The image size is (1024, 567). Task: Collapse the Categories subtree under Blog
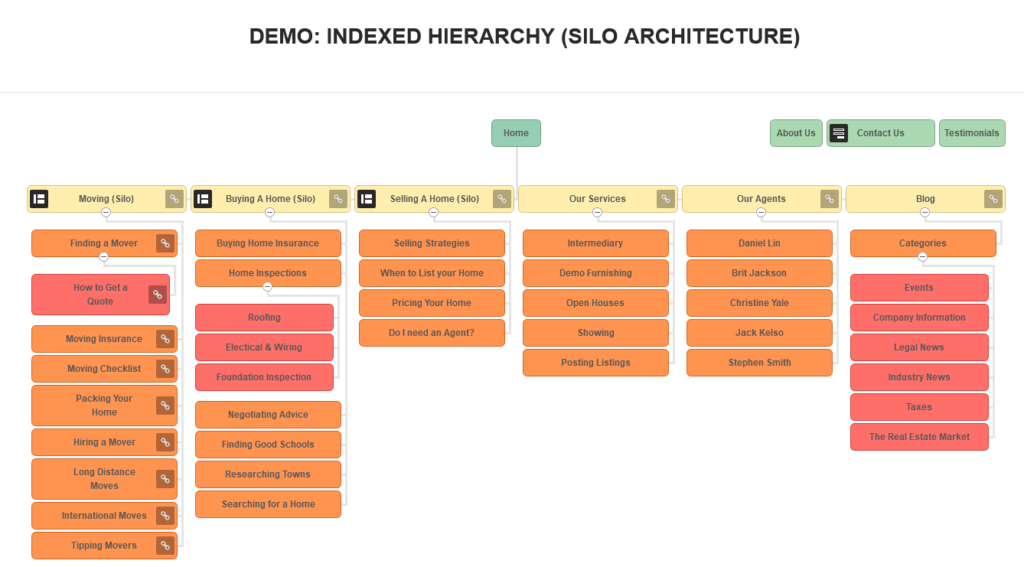pyautogui.click(x=922, y=257)
